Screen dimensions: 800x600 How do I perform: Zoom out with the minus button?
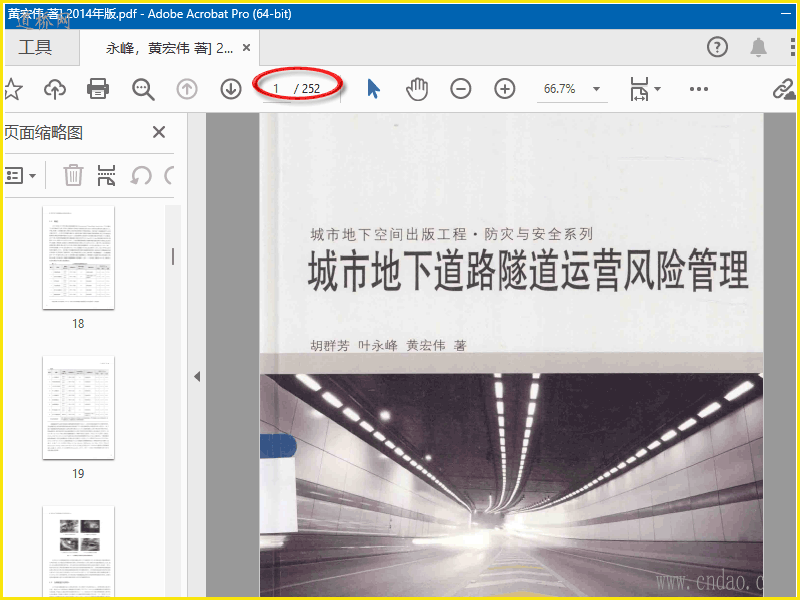coord(460,89)
